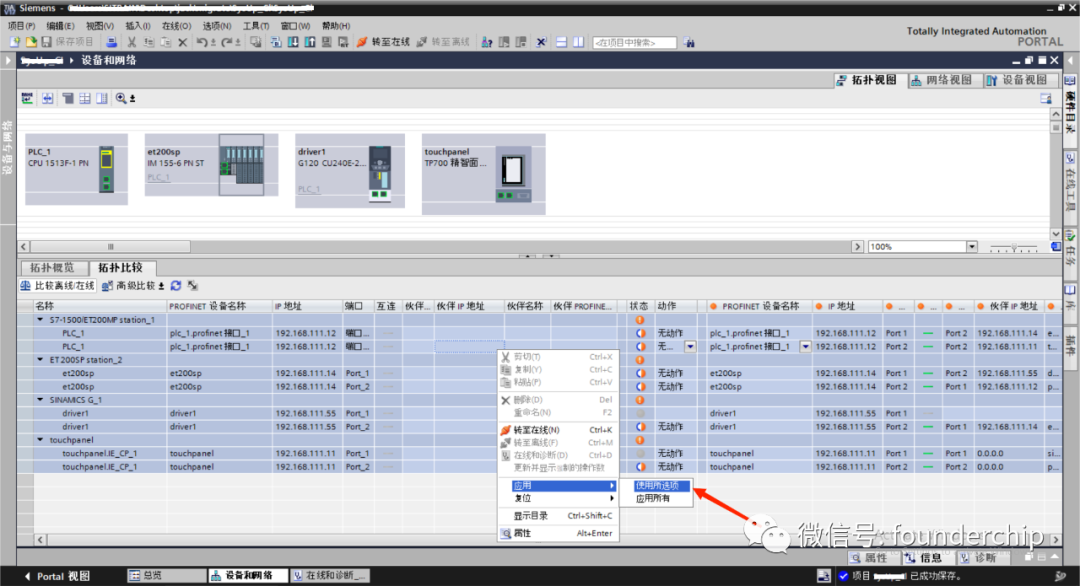
Task: Select touchpanel TP700 device block
Action: click(484, 174)
